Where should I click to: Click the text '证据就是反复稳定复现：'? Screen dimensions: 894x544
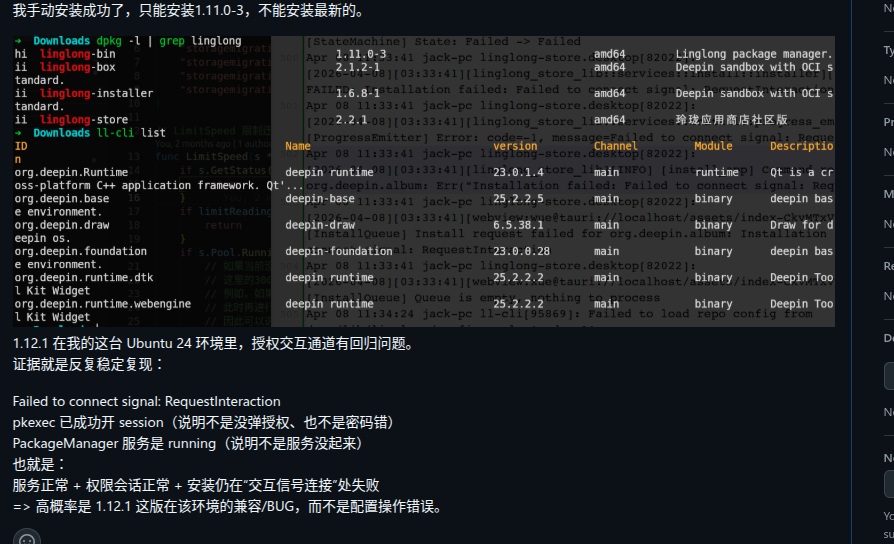click(89, 364)
